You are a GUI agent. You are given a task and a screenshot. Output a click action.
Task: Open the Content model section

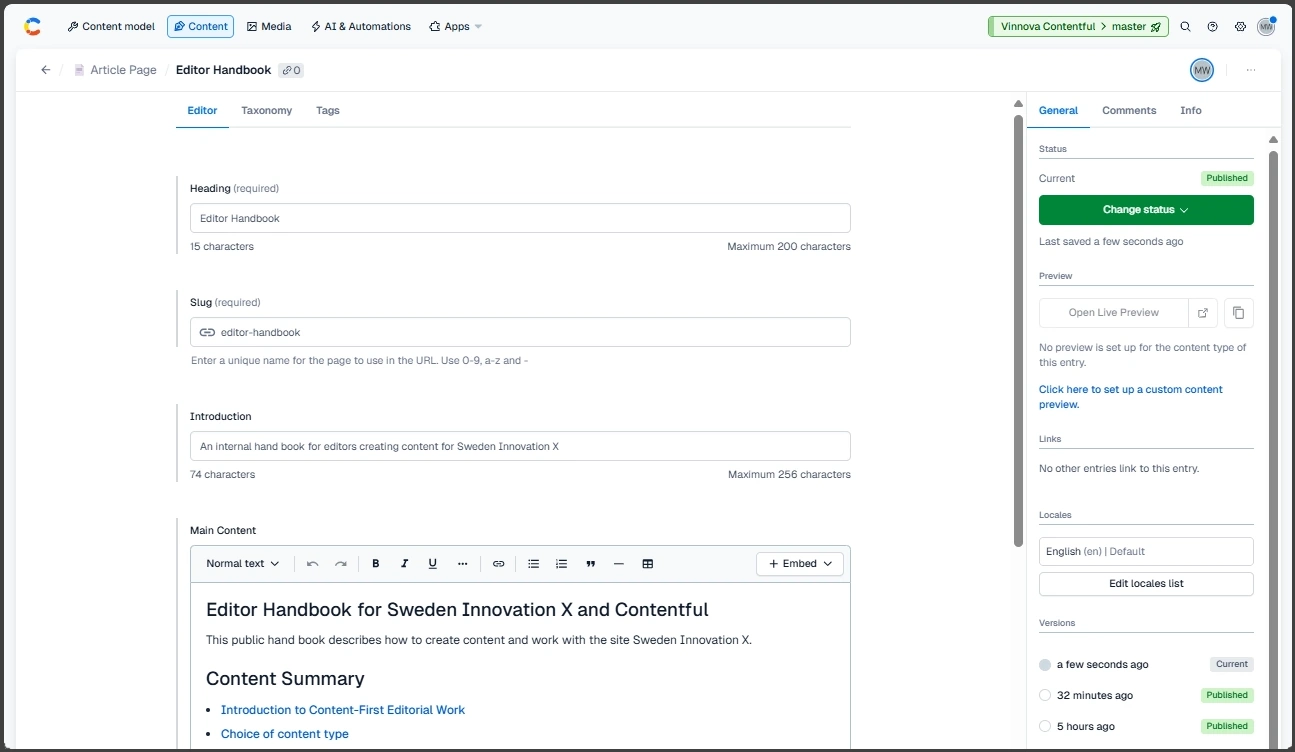coord(111,27)
